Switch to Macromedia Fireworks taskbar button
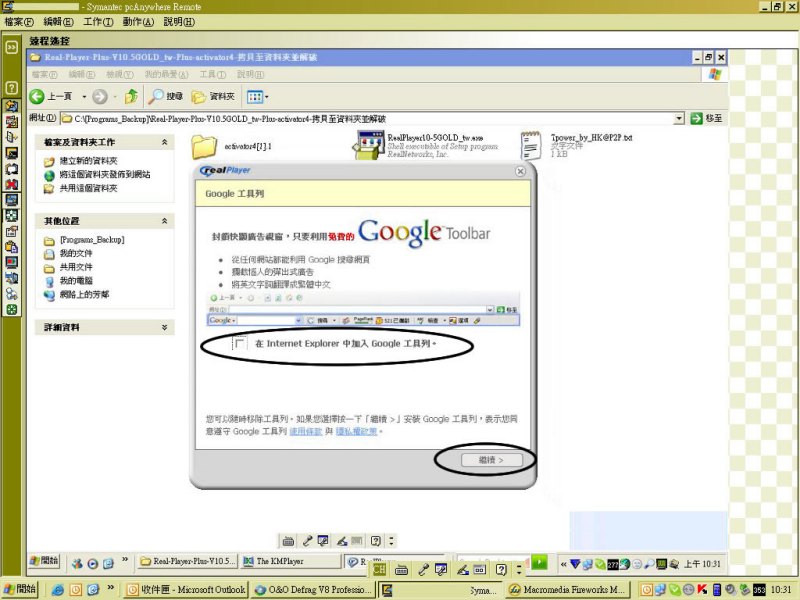 (x=568, y=589)
